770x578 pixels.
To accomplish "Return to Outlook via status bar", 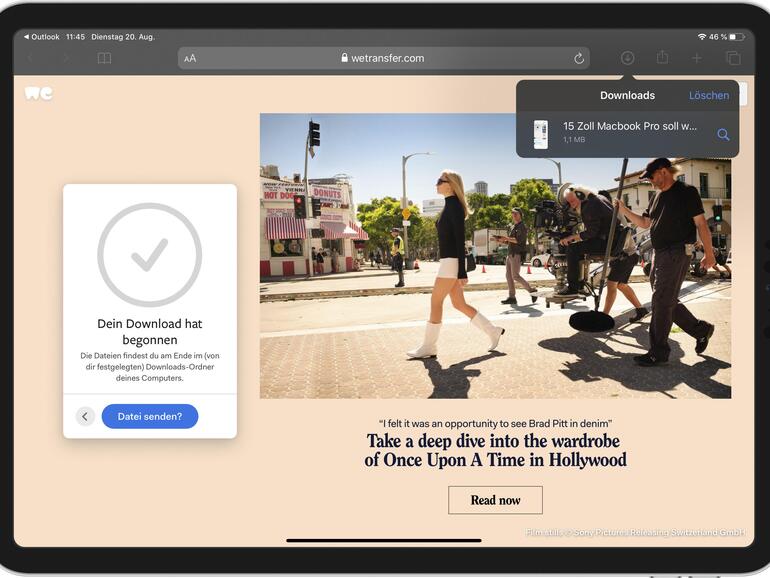I will pyautogui.click(x=41, y=37).
